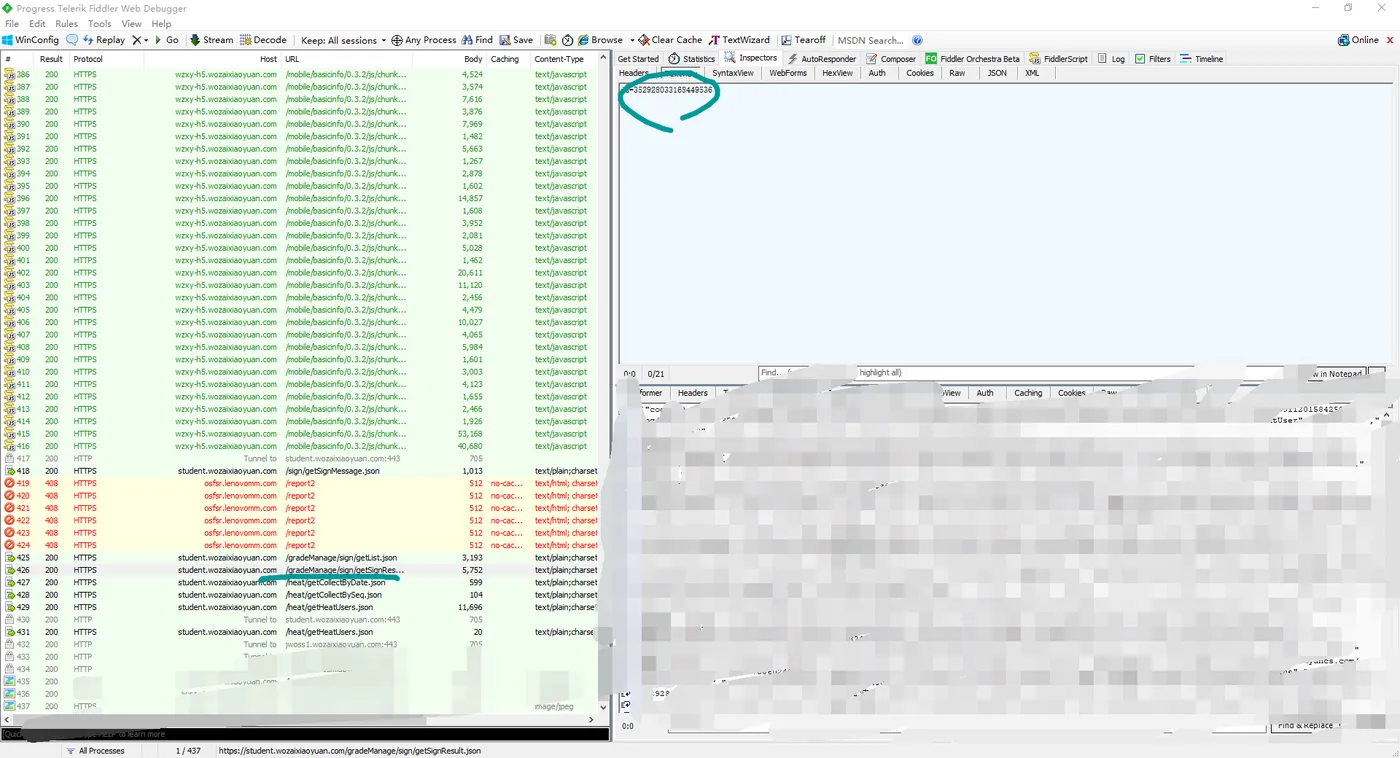Switch to the Get Started tab
This screenshot has height=758, width=1400.
[x=638, y=59]
